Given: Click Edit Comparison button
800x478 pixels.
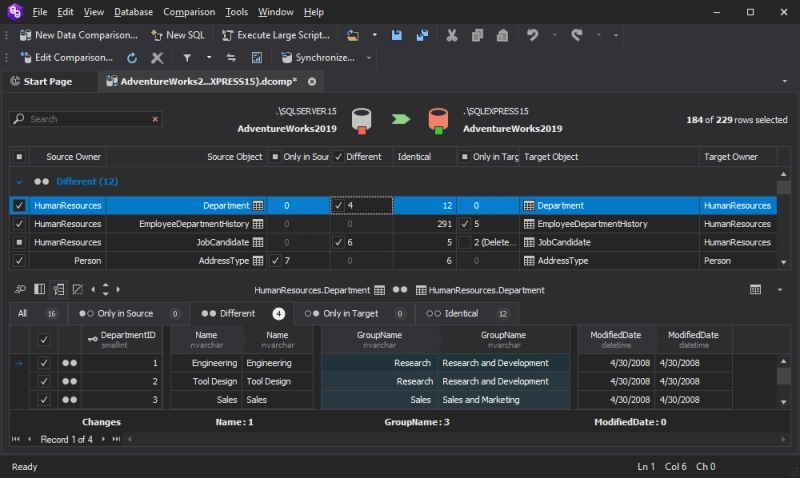Looking at the screenshot, I should (66, 58).
